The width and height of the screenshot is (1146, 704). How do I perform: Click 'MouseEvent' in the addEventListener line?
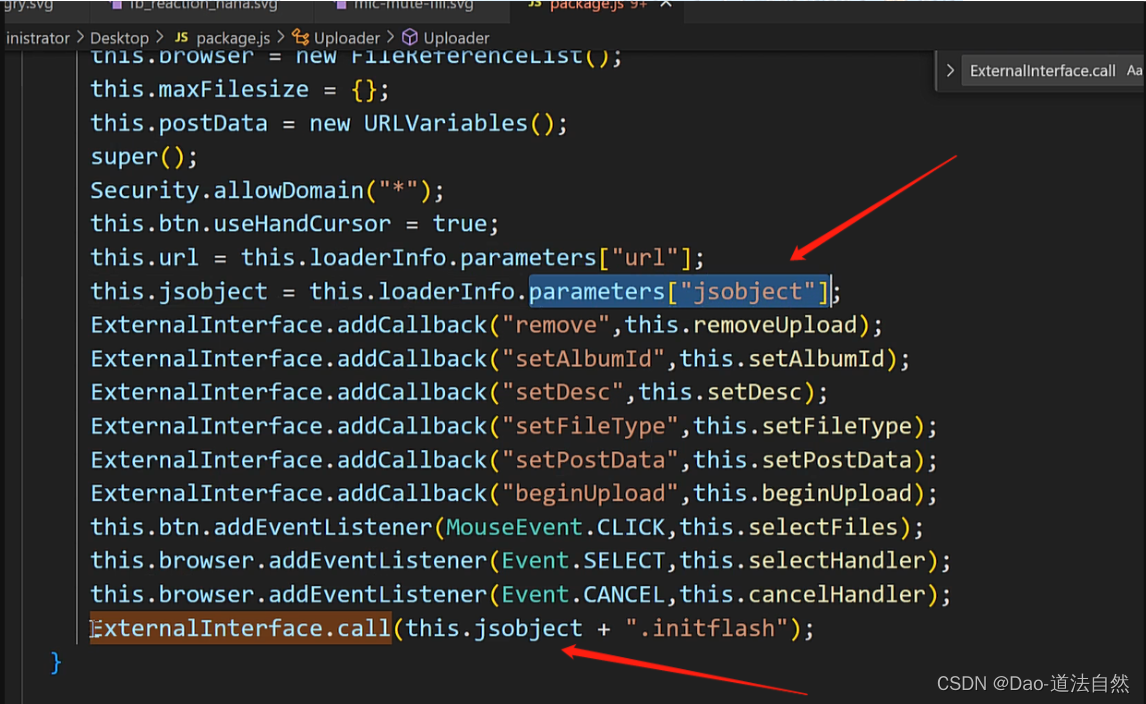coord(514,526)
